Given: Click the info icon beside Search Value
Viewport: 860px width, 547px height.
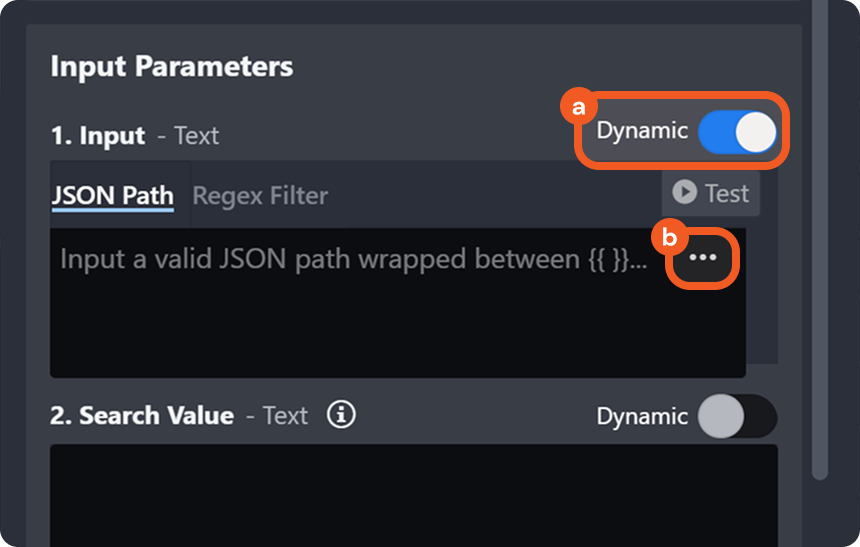Looking at the screenshot, I should (x=341, y=415).
